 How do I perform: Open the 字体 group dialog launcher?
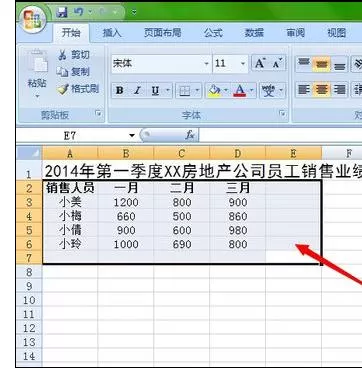[283, 114]
